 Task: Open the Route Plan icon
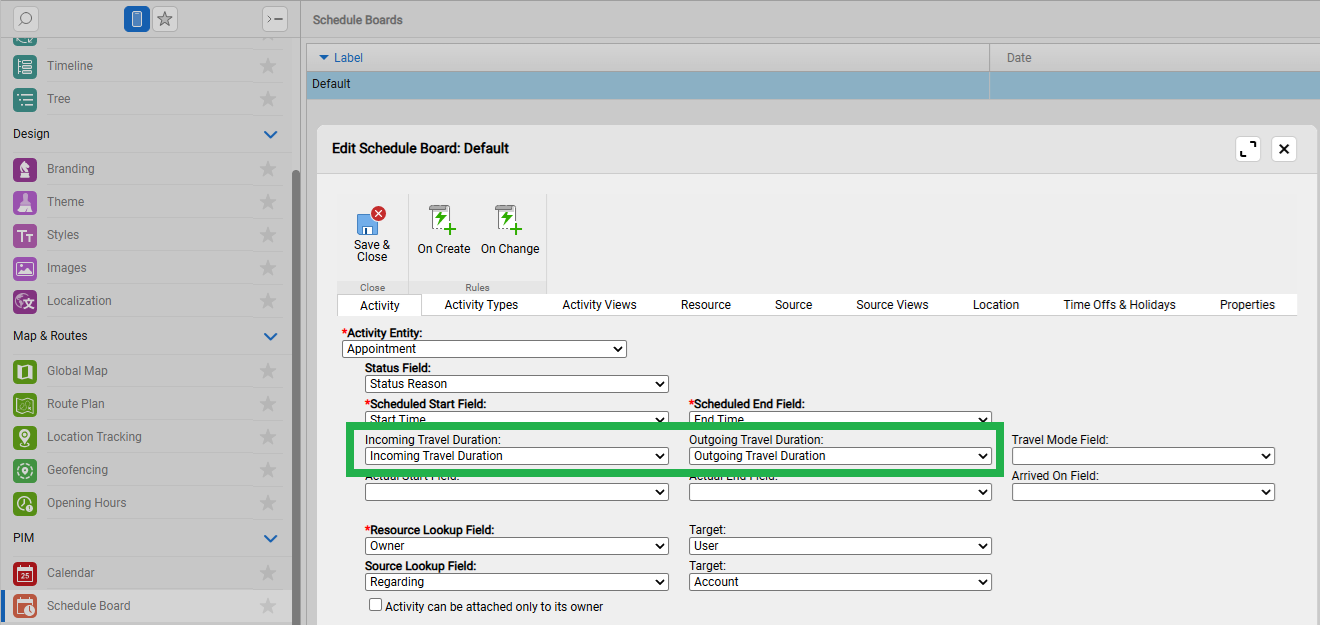(x=25, y=404)
